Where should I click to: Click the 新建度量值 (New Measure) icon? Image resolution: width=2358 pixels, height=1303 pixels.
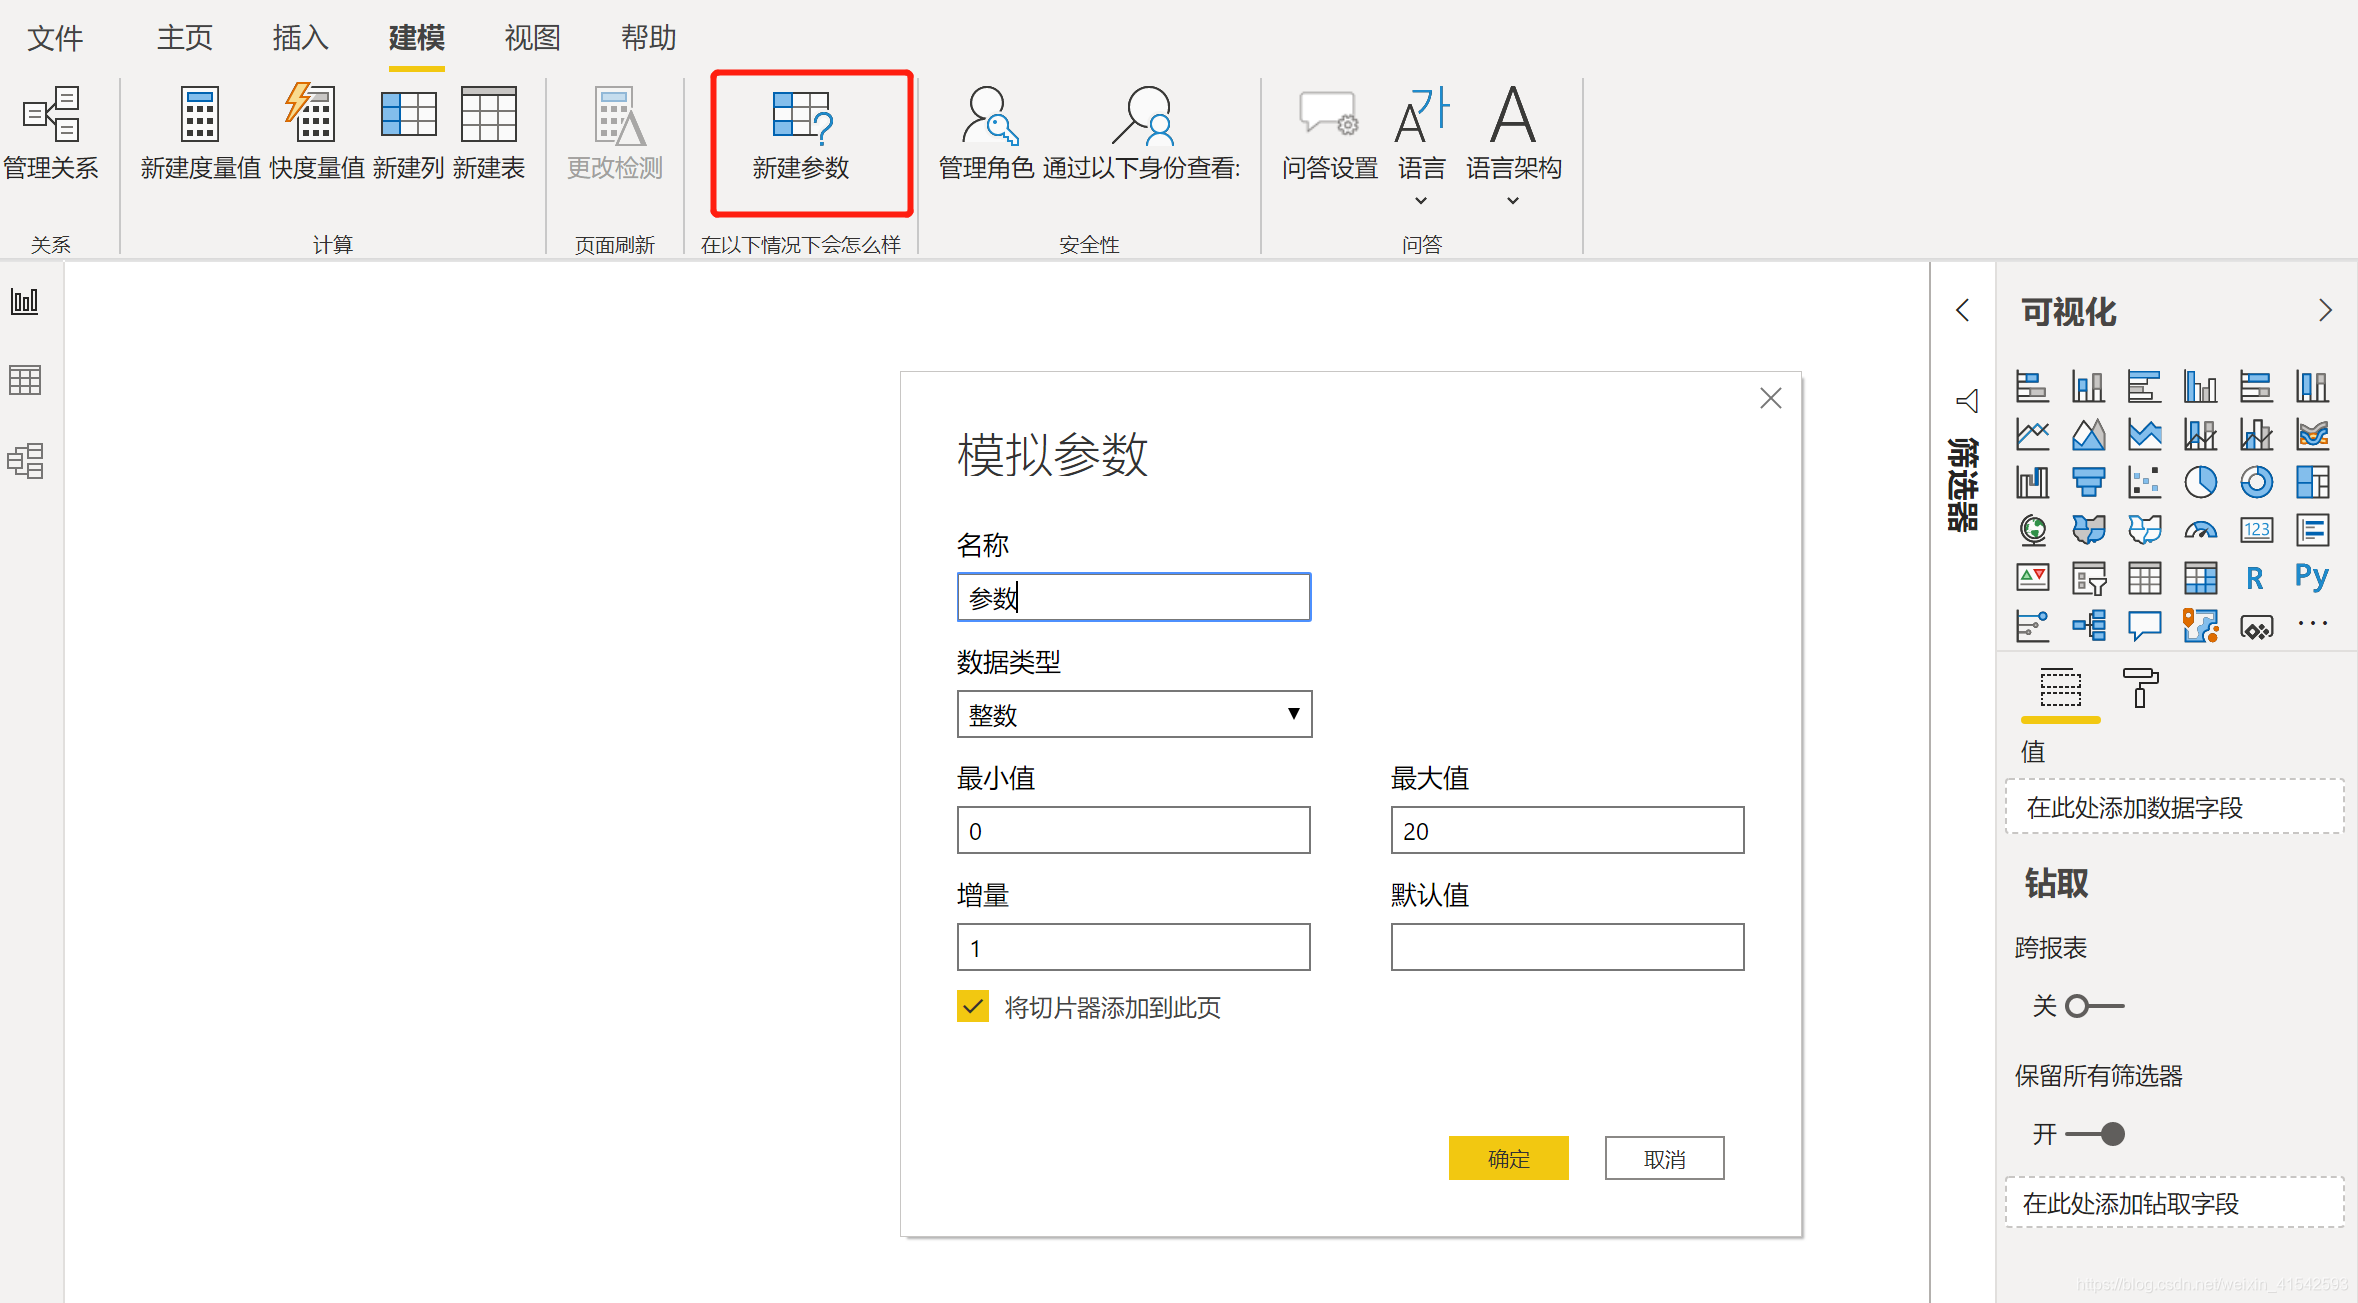pos(200,115)
